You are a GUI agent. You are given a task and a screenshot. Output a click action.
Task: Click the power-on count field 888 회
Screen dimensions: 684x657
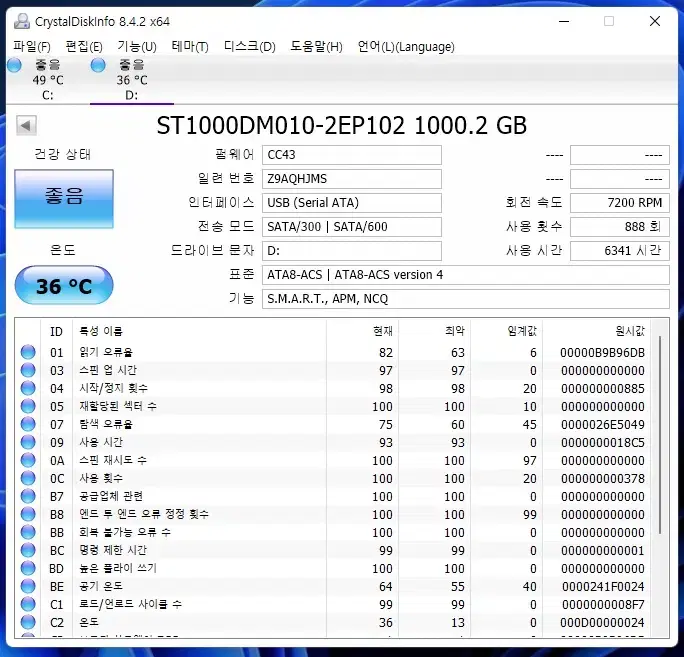click(619, 227)
